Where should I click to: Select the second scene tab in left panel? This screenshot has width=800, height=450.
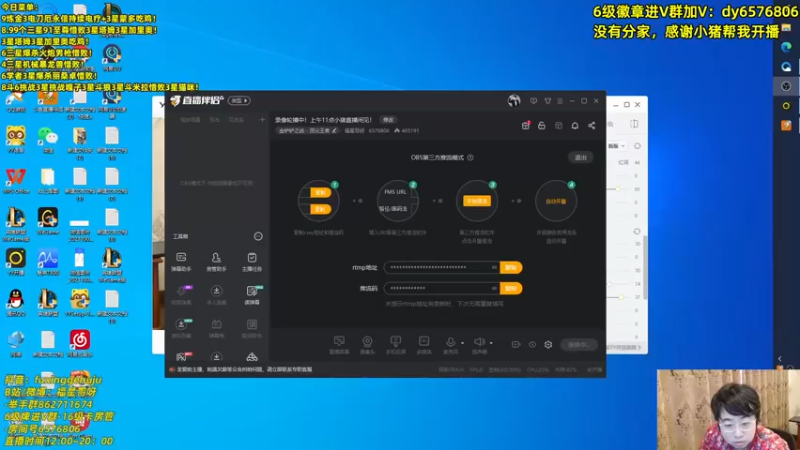click(214, 120)
